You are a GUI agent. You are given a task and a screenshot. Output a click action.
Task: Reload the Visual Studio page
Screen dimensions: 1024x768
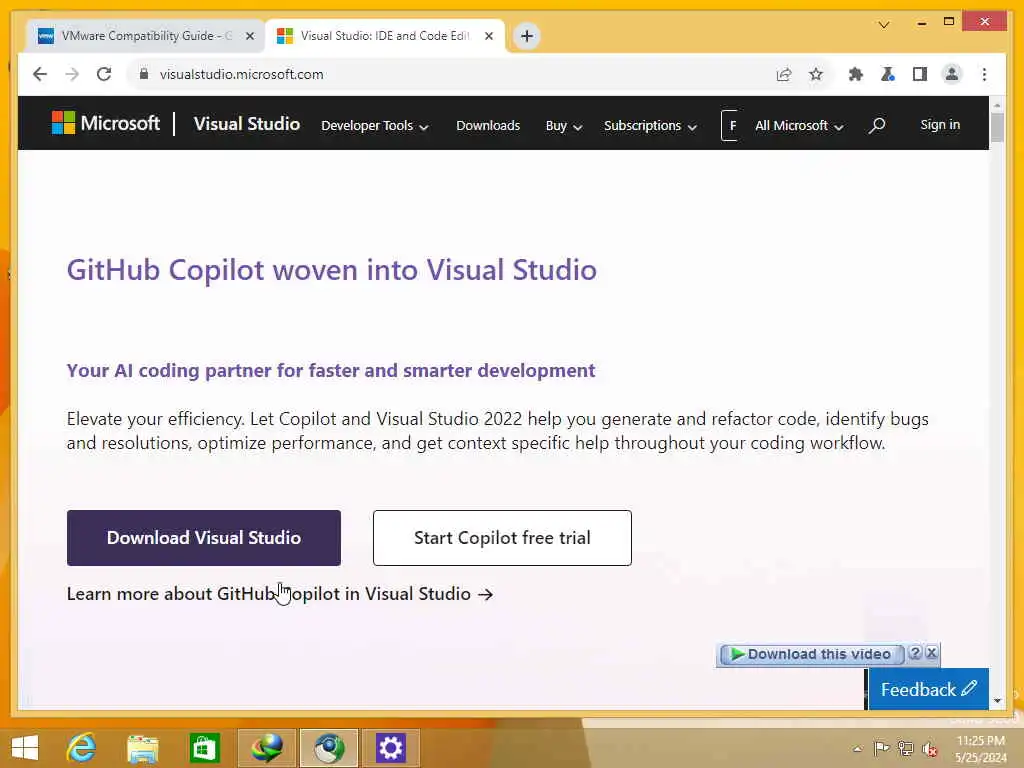(x=104, y=74)
